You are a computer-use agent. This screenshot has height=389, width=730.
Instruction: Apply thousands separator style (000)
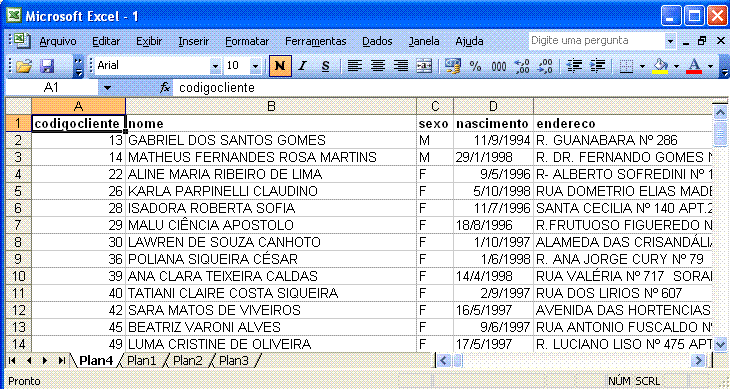point(499,67)
